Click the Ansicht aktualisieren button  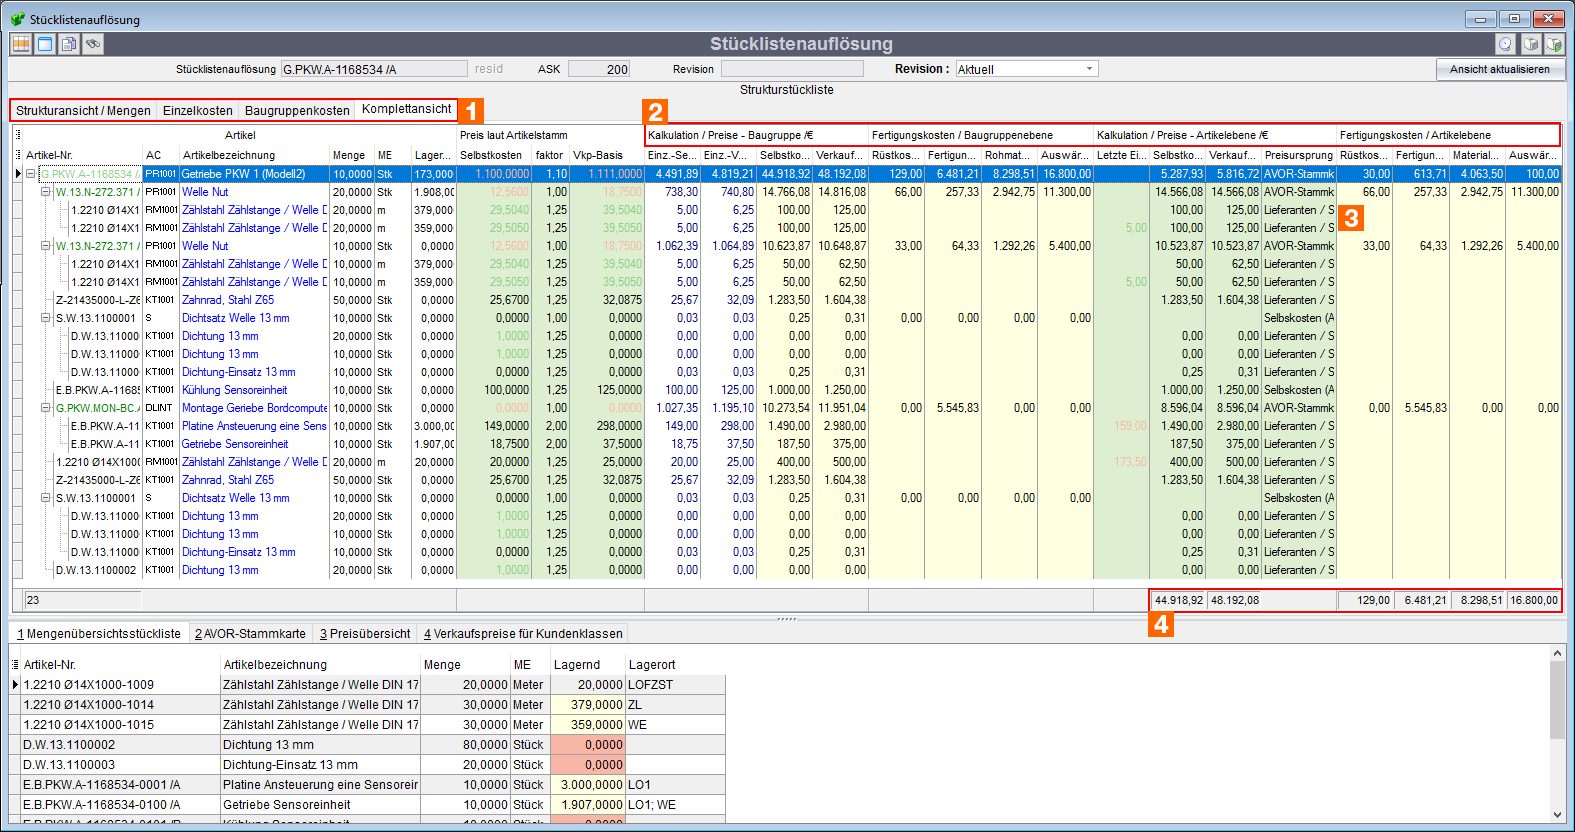point(1500,69)
